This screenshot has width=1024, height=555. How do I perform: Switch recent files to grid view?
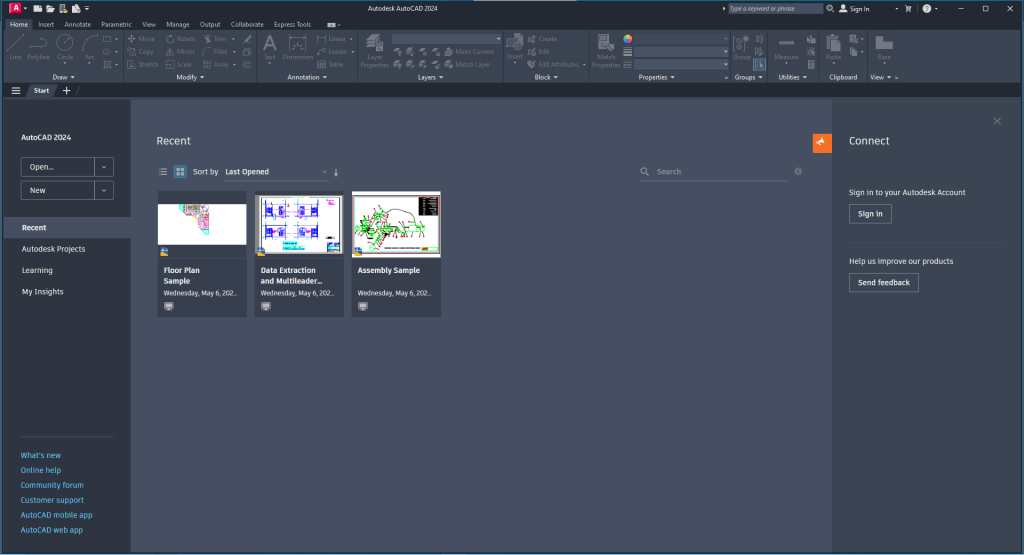[x=180, y=172]
